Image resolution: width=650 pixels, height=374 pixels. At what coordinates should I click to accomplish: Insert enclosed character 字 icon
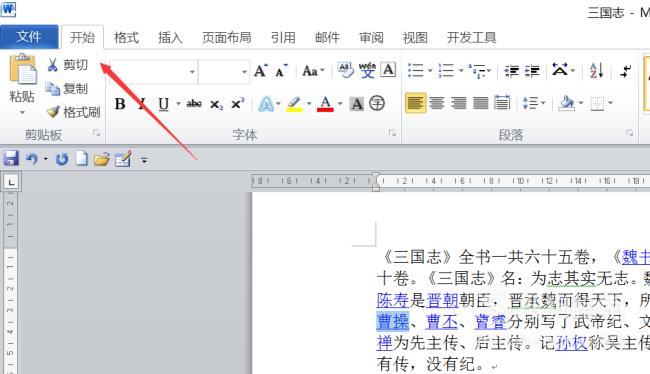click(x=377, y=103)
